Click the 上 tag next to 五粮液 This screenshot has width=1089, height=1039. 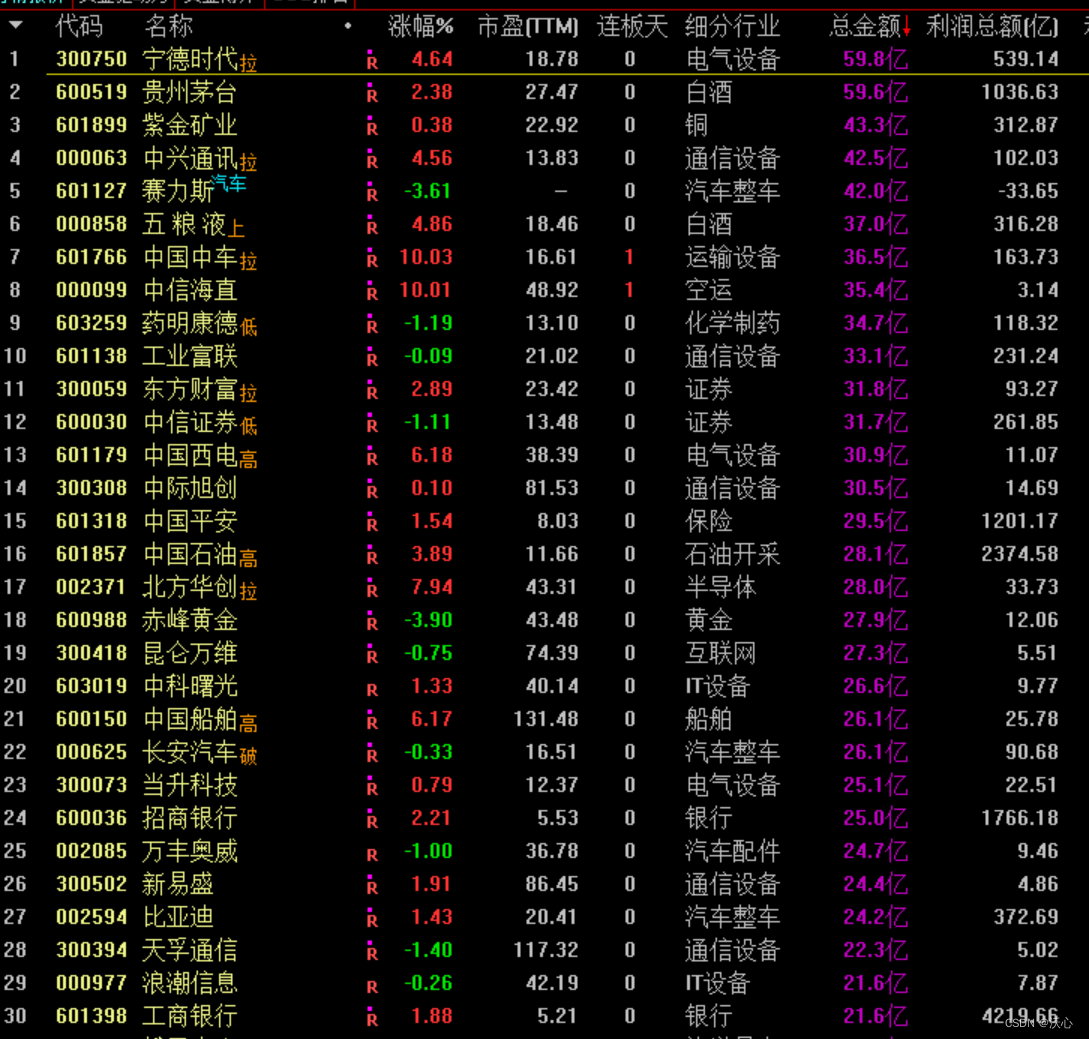point(236,228)
